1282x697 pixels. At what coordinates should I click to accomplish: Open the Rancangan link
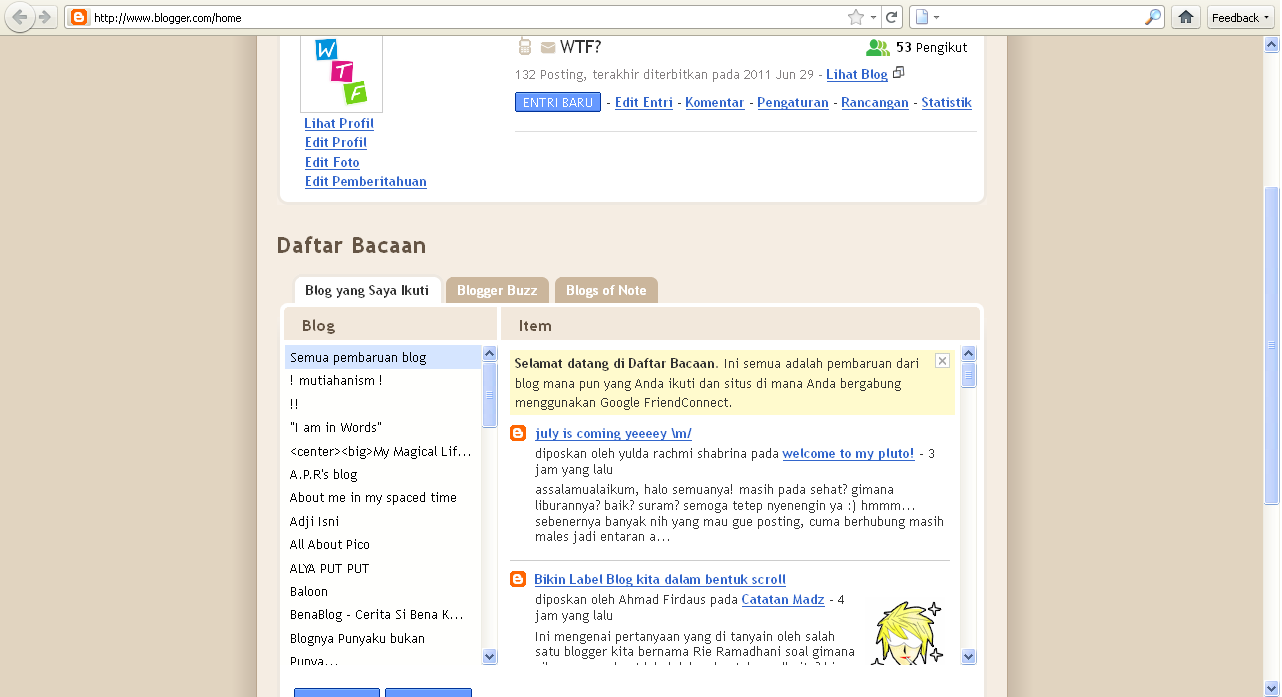click(x=875, y=102)
